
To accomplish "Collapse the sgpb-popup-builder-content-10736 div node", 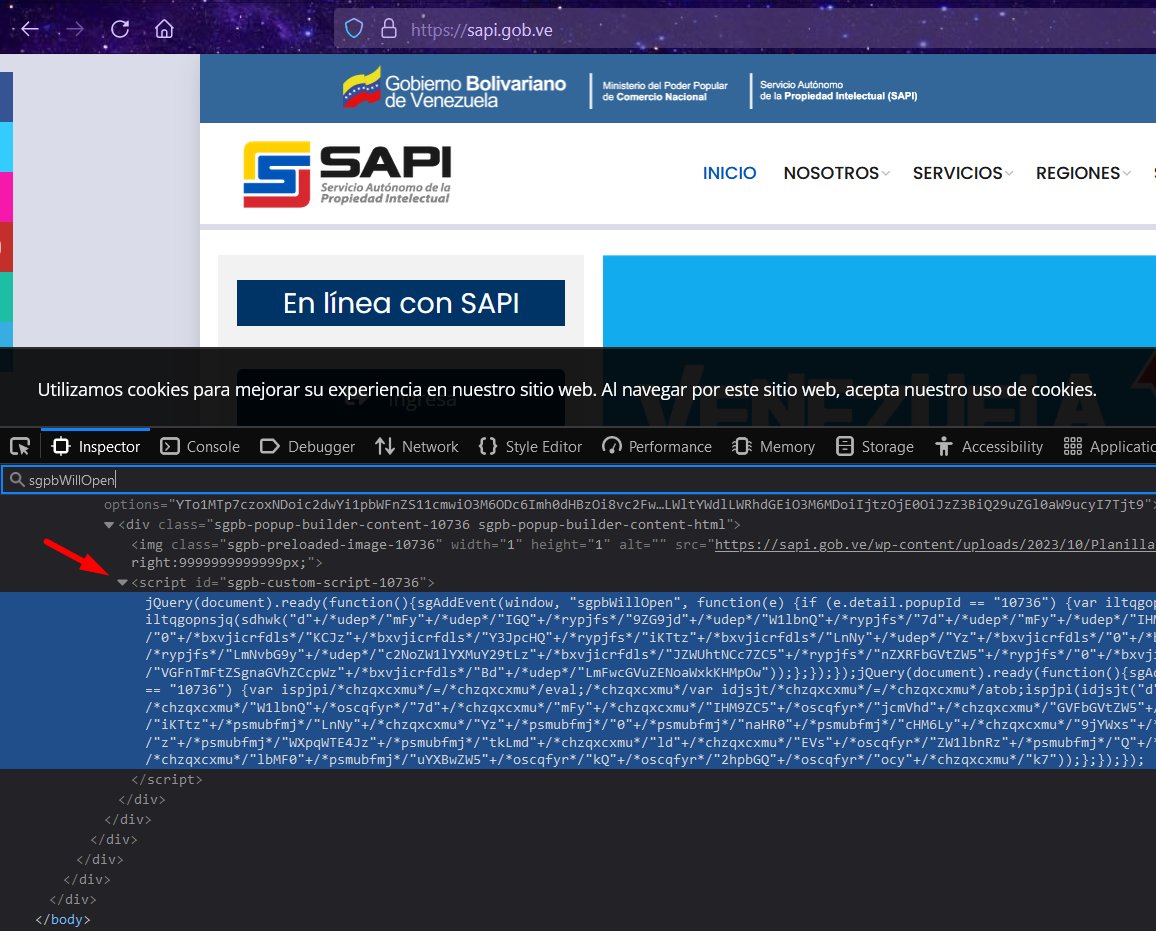I will [109, 525].
